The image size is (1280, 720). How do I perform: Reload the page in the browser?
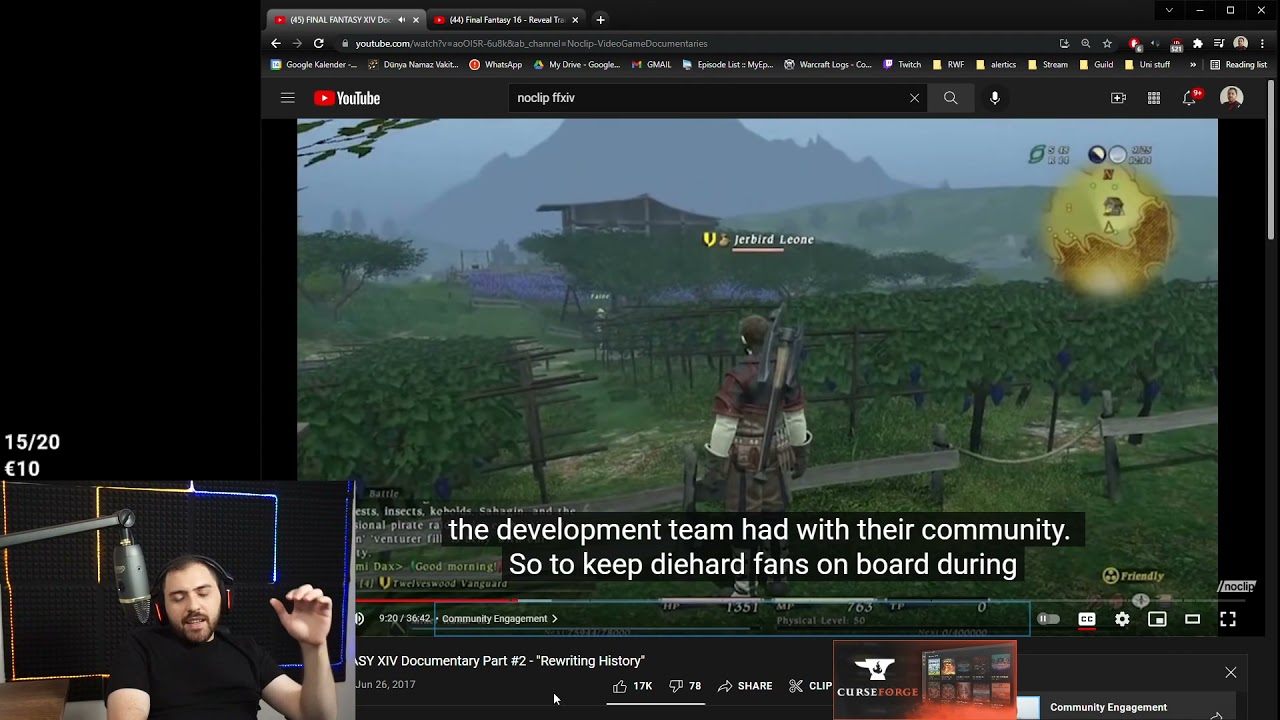(x=318, y=43)
